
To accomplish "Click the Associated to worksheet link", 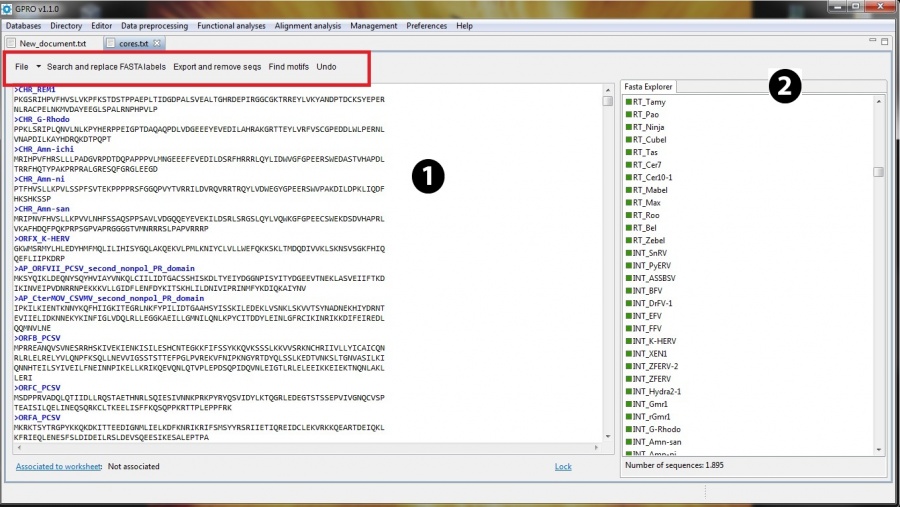I will click(x=59, y=466).
